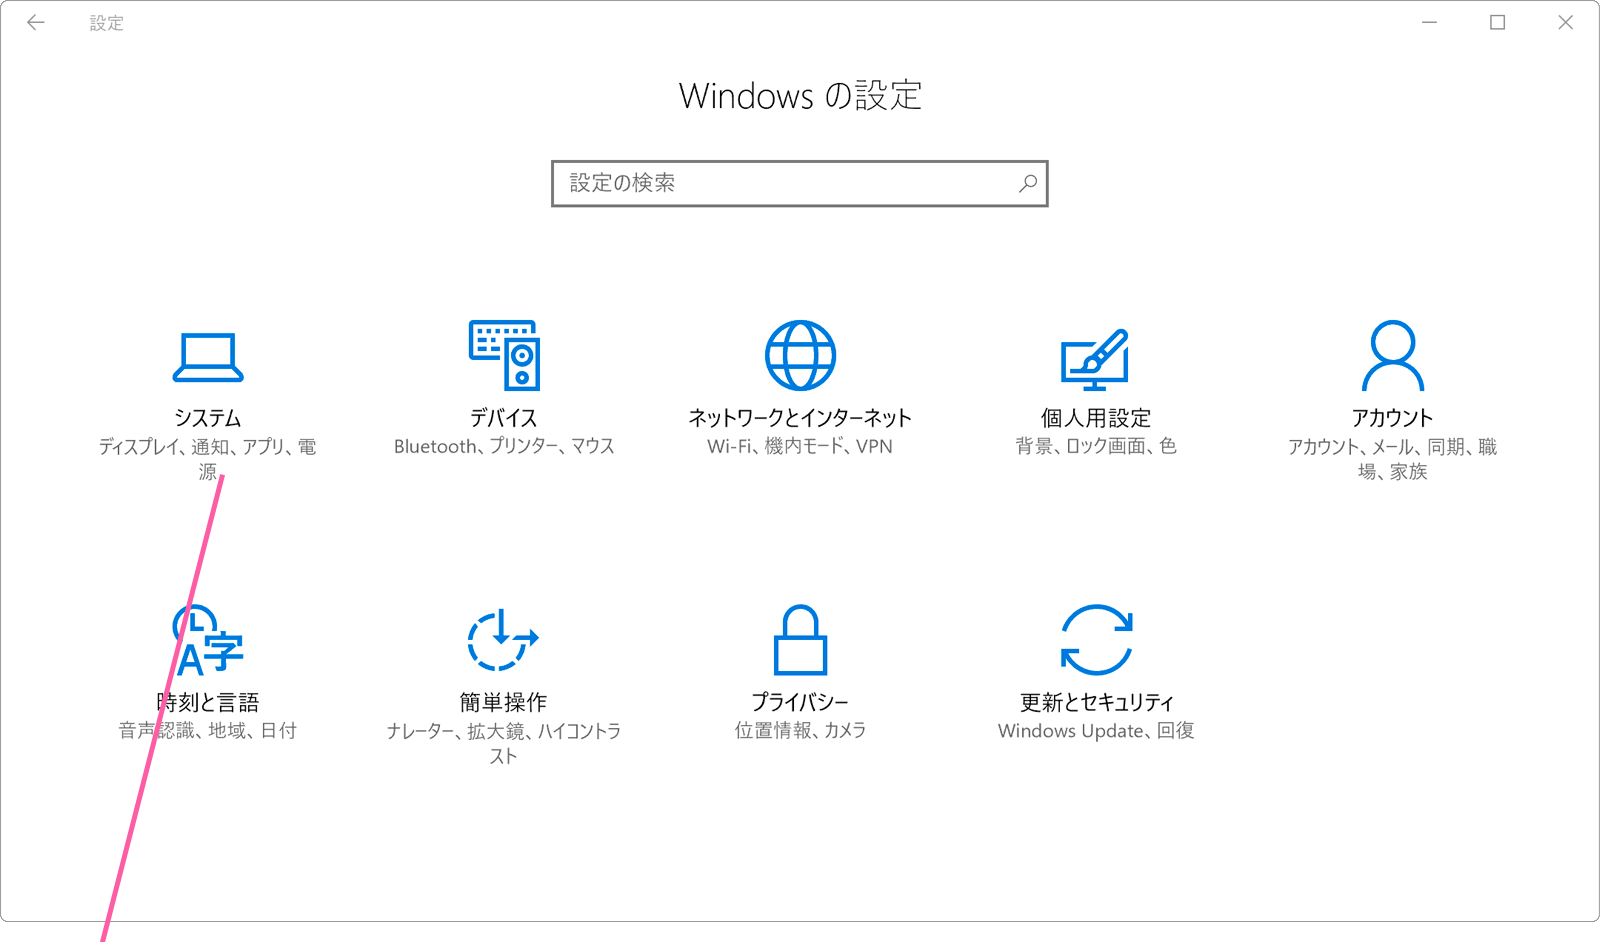The image size is (1600, 942).
Task: Click text 'ナレーター、拡大鏡、ハイコントラスト'
Action: point(503,744)
